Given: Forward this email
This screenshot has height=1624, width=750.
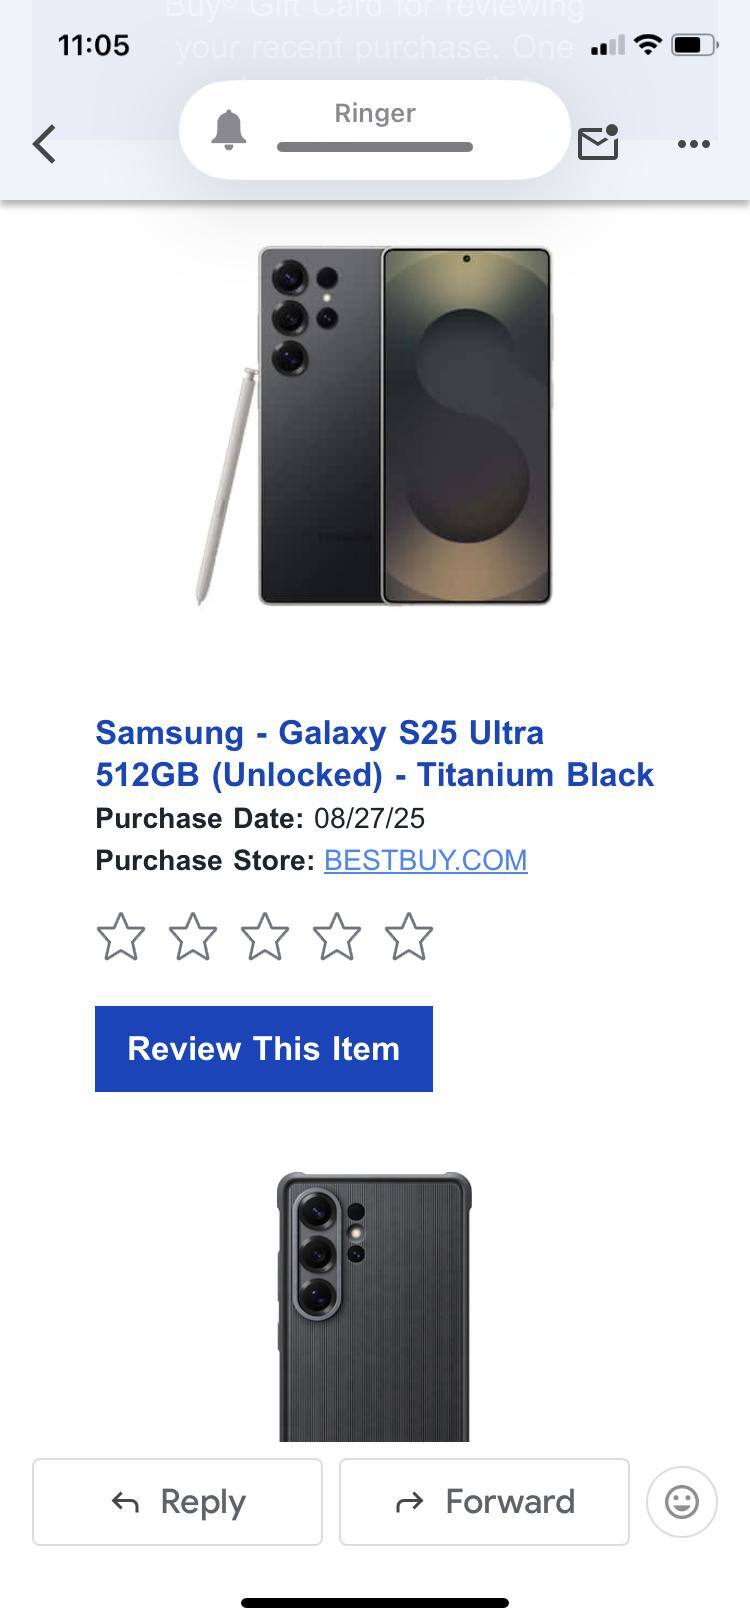Looking at the screenshot, I should pyautogui.click(x=484, y=1501).
